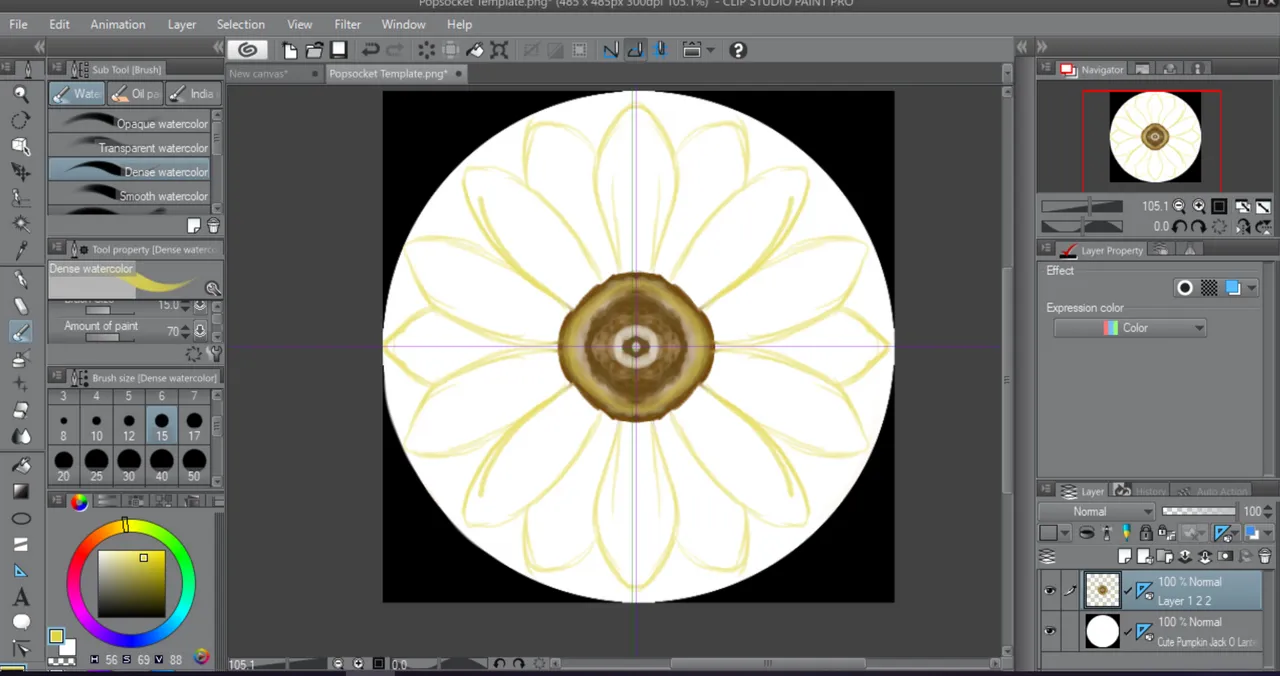Screen dimensions: 1280x676
Task: Select the Zoom magnifier tool
Action: point(21,94)
